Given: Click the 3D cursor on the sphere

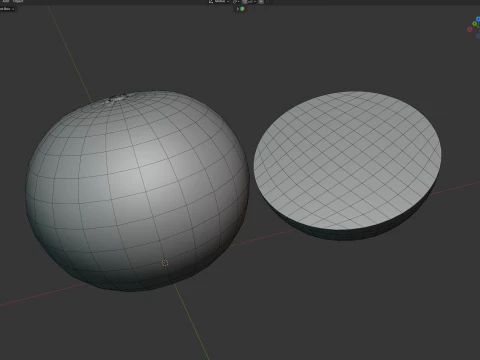Looking at the screenshot, I should (165, 263).
